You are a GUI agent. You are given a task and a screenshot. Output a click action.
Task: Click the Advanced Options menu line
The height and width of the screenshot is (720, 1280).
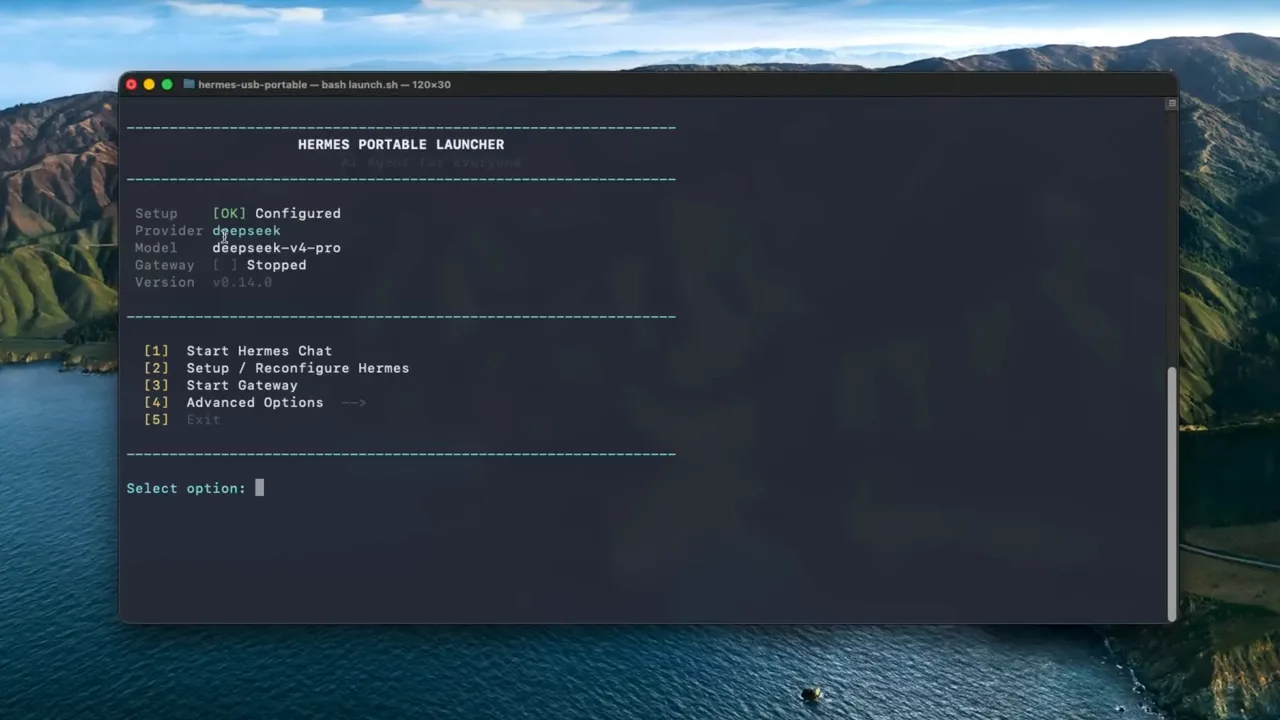pos(255,403)
